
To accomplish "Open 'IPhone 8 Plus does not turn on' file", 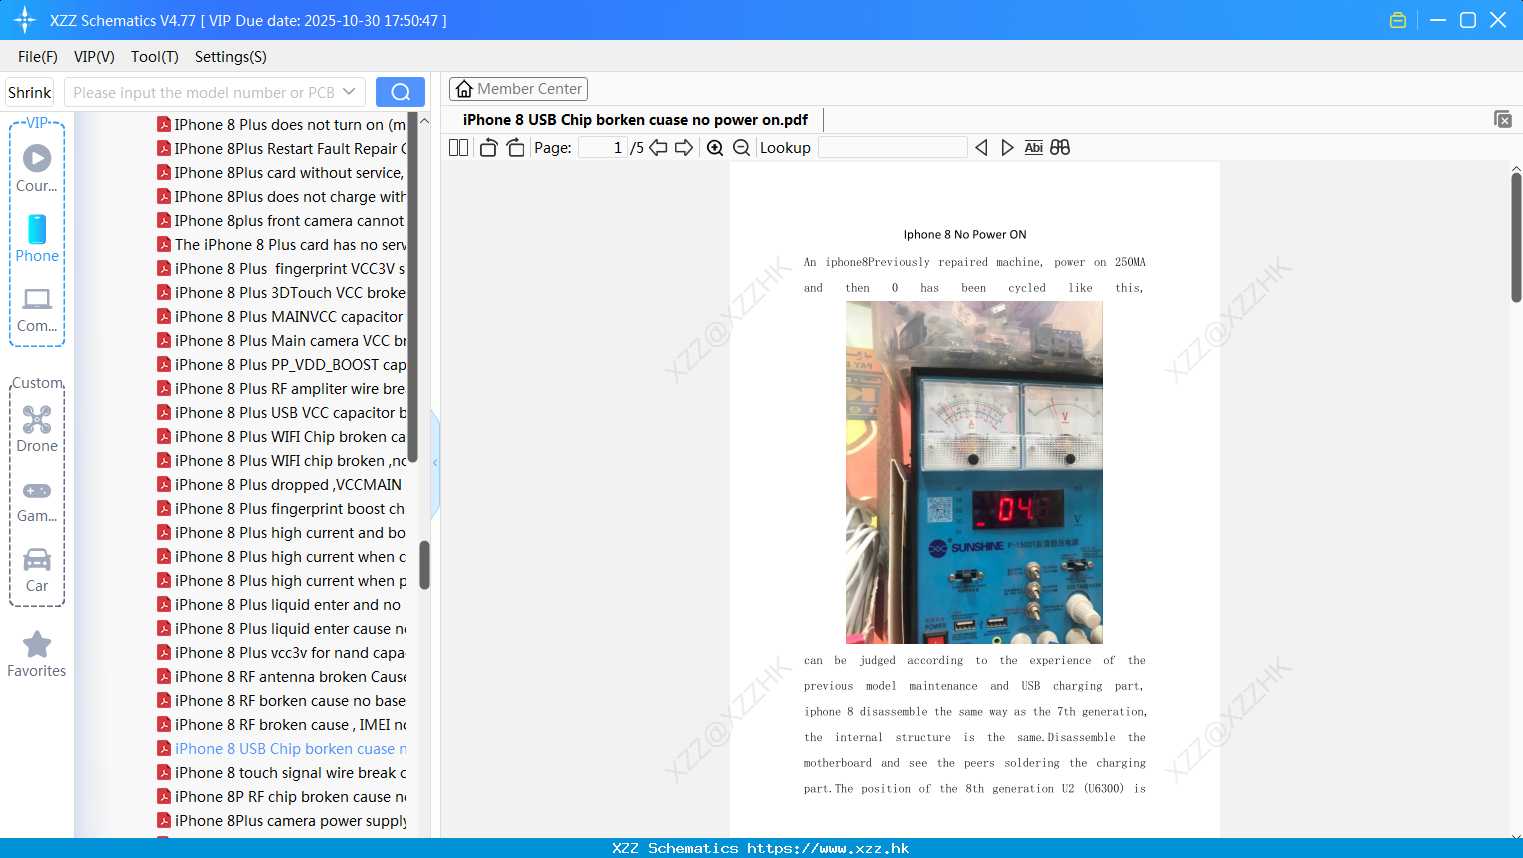I will [x=282, y=125].
